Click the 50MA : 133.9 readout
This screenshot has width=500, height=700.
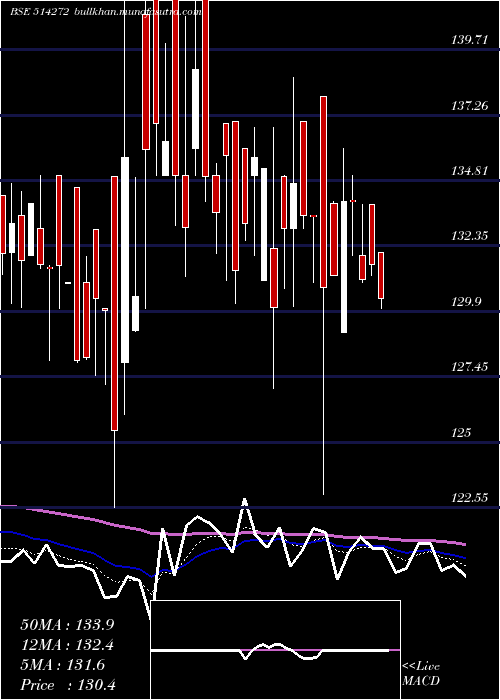tap(67, 625)
